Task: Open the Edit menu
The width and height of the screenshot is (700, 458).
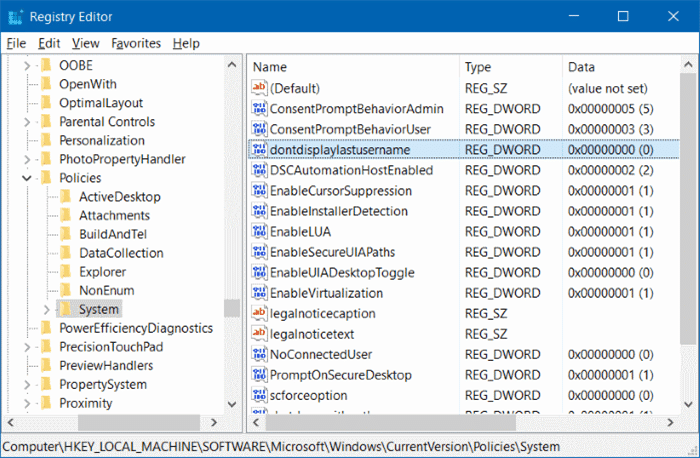Action: point(49,43)
